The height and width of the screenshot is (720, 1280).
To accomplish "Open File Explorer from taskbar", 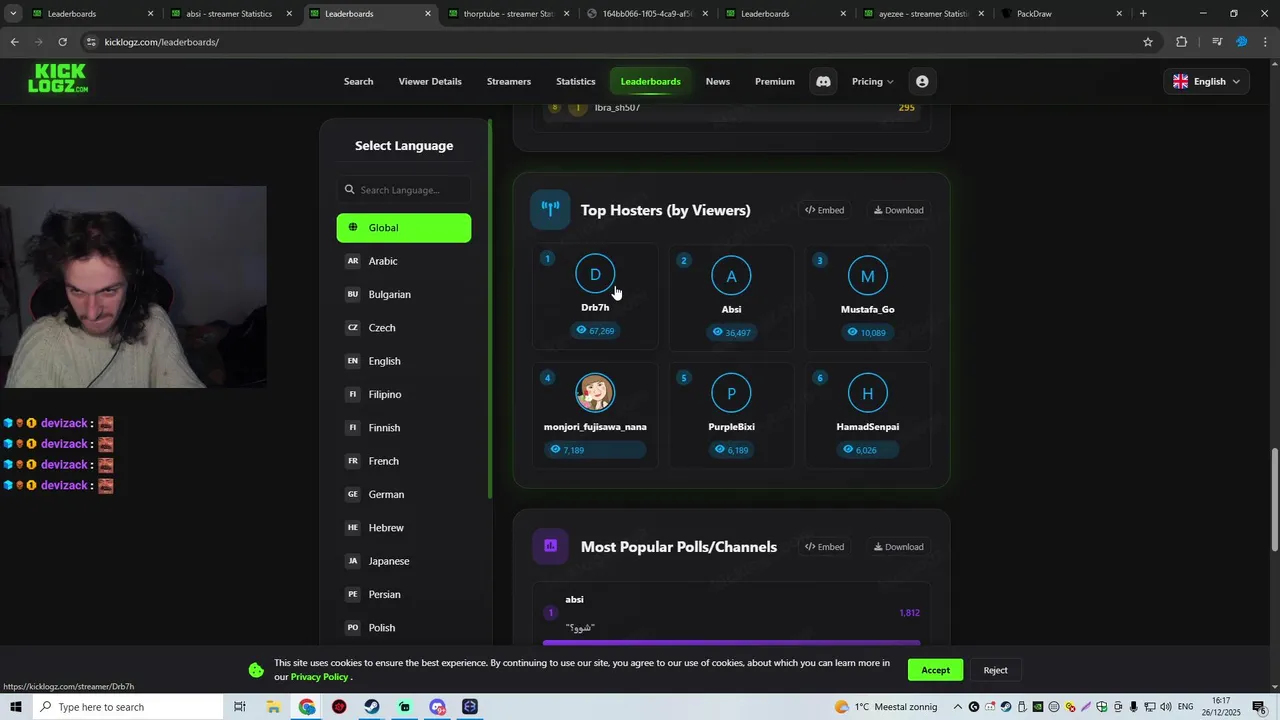I will pos(273,707).
